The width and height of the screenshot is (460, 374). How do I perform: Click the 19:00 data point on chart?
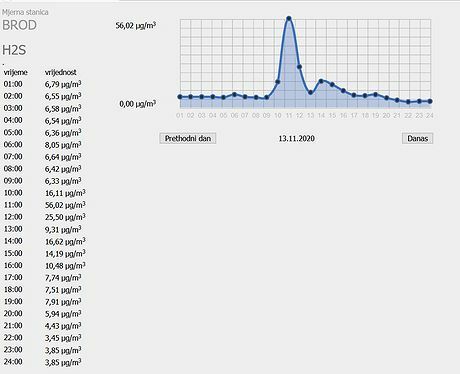376,95
